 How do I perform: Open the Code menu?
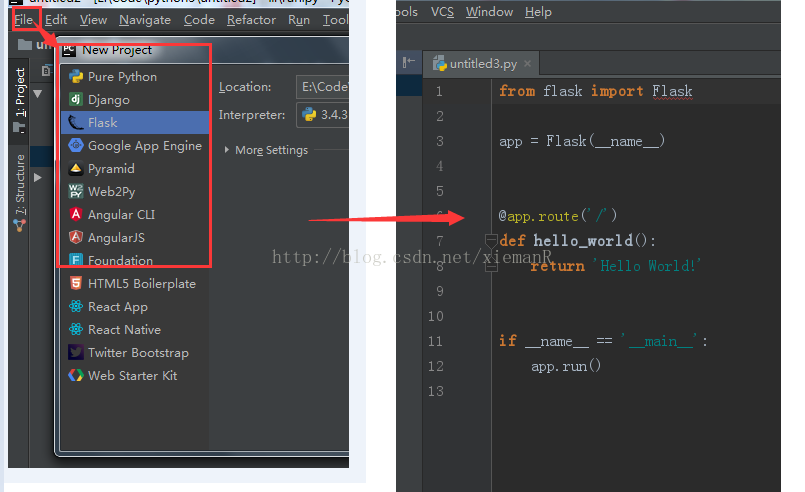pos(199,20)
